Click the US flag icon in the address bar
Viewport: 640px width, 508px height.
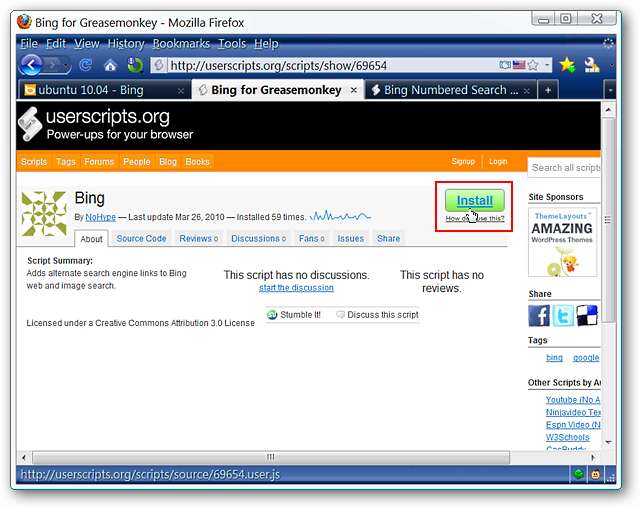pos(519,65)
